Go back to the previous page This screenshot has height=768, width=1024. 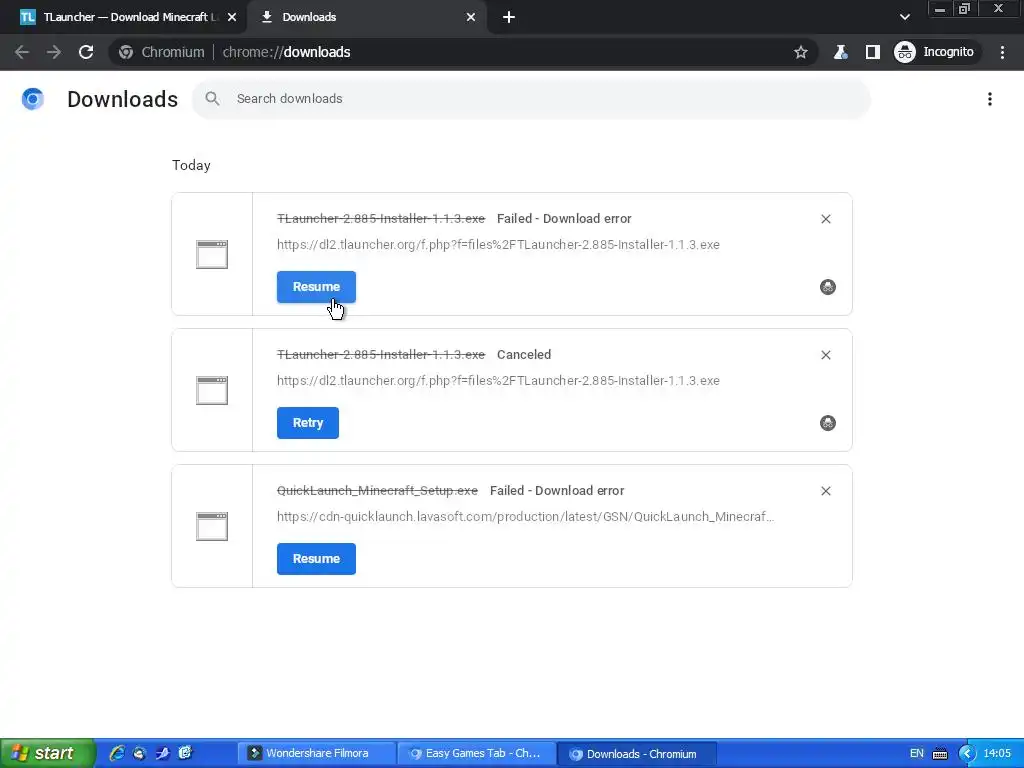(22, 52)
